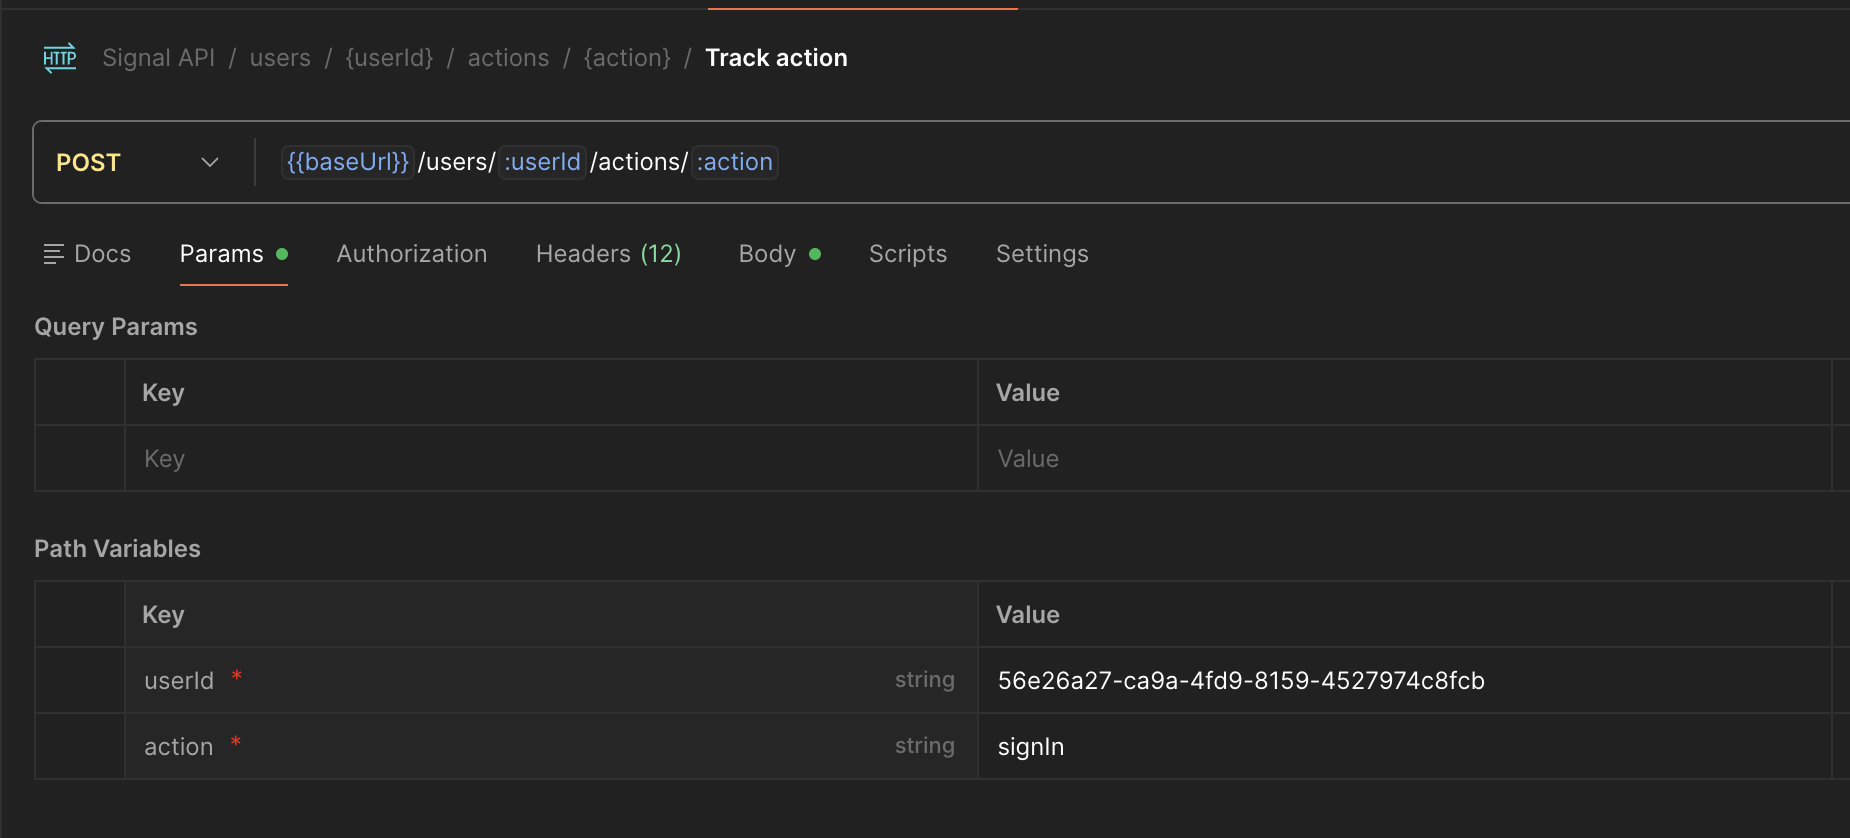Click the document lines icon beside Docs
Viewport: 1850px width, 838px height.
point(54,253)
